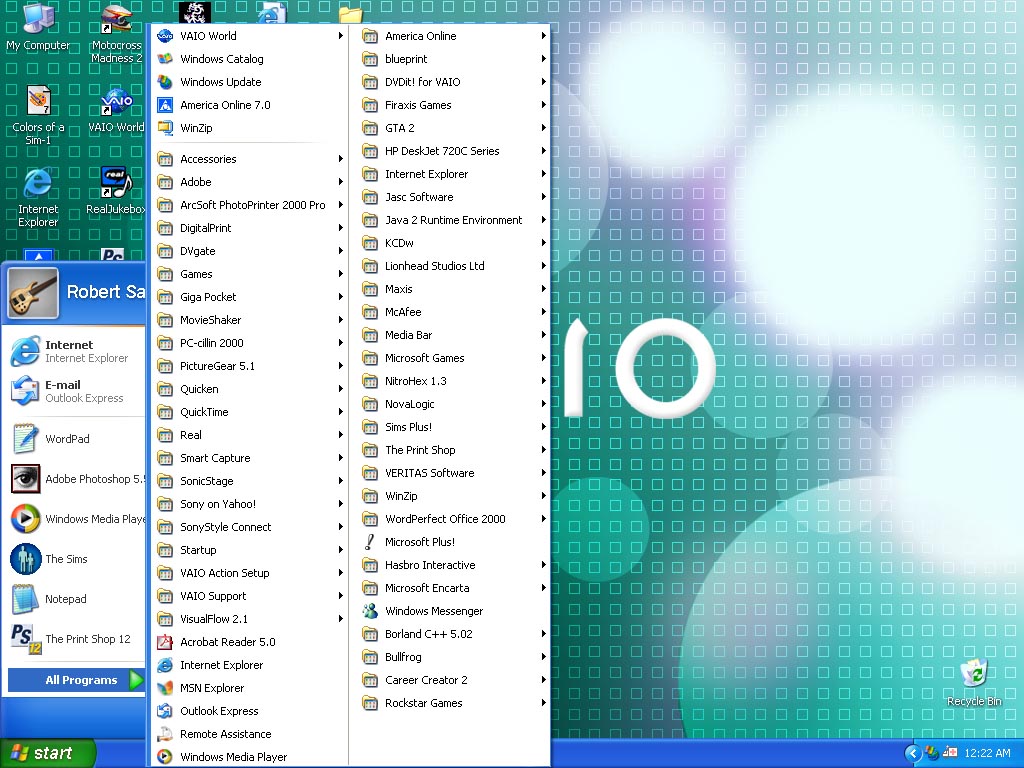Click the All Programs button

(x=76, y=680)
